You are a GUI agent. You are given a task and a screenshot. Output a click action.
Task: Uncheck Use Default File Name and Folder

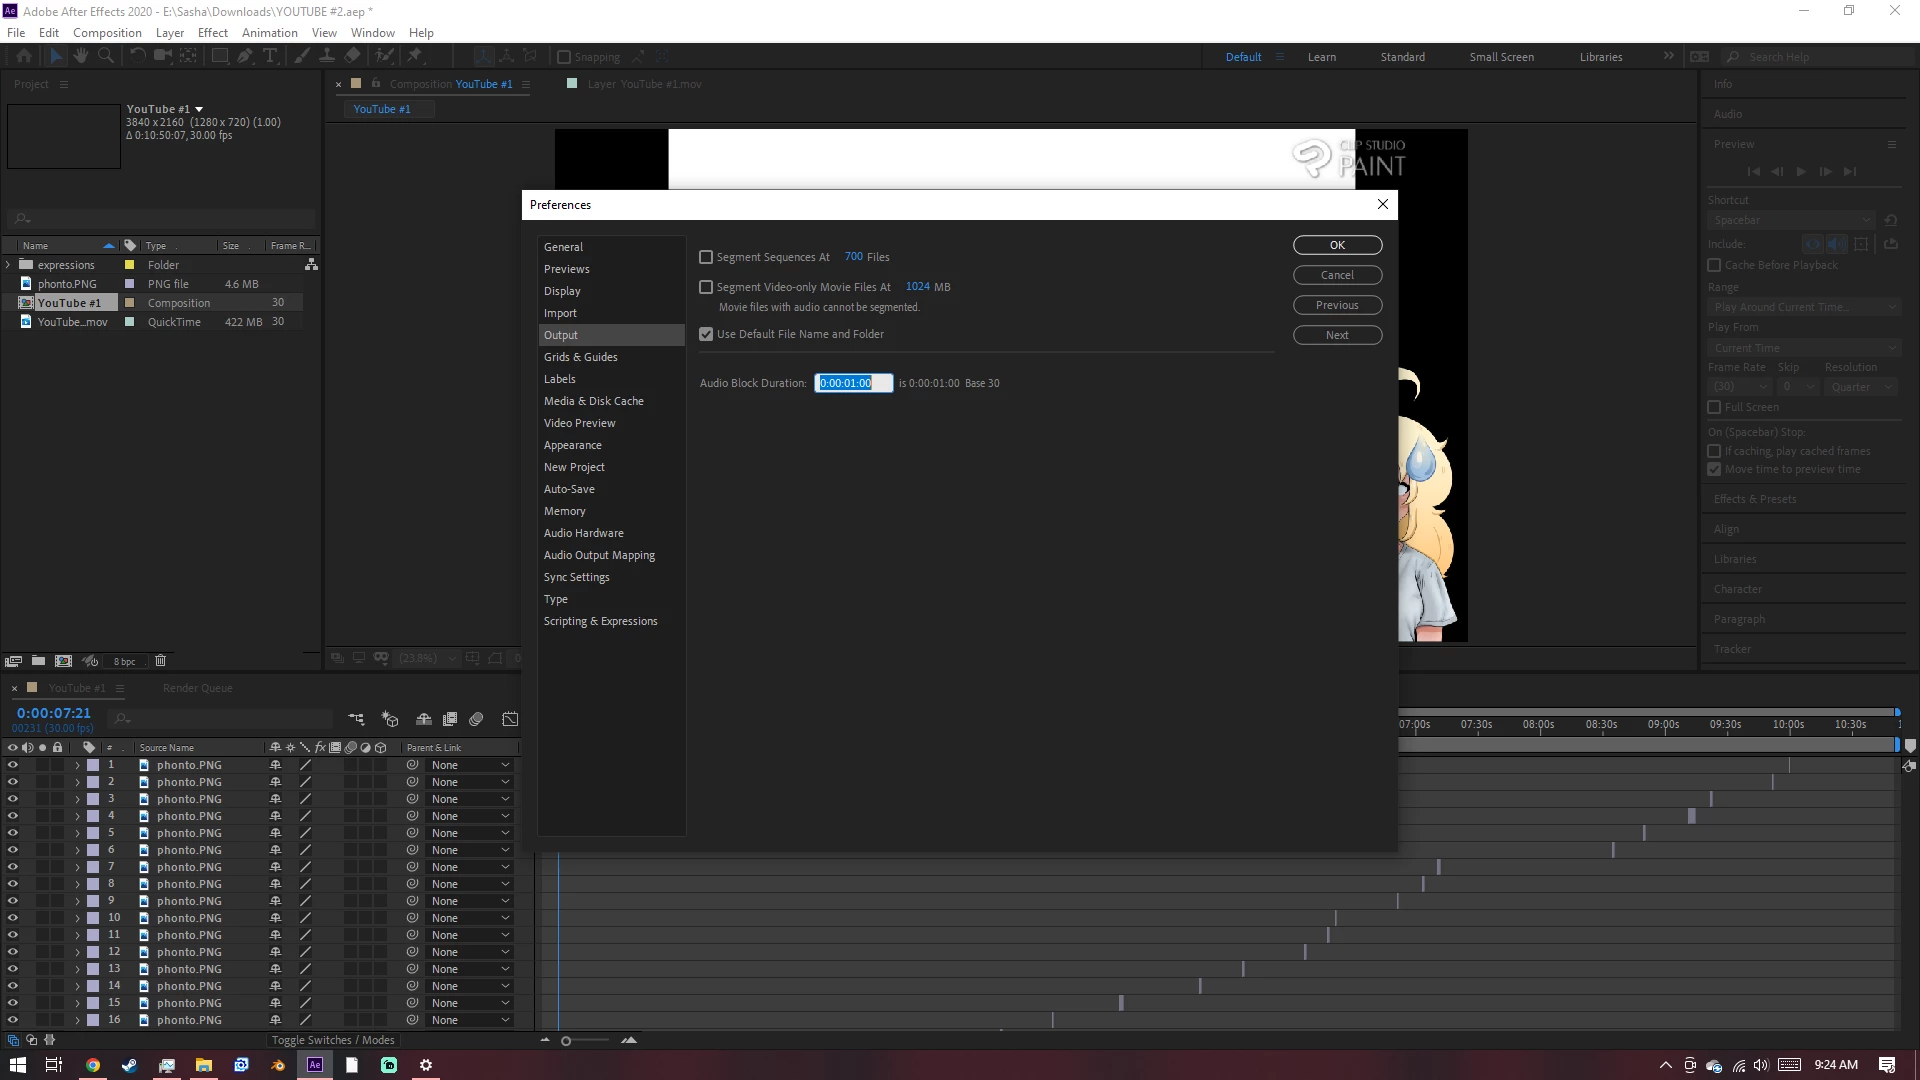706,334
